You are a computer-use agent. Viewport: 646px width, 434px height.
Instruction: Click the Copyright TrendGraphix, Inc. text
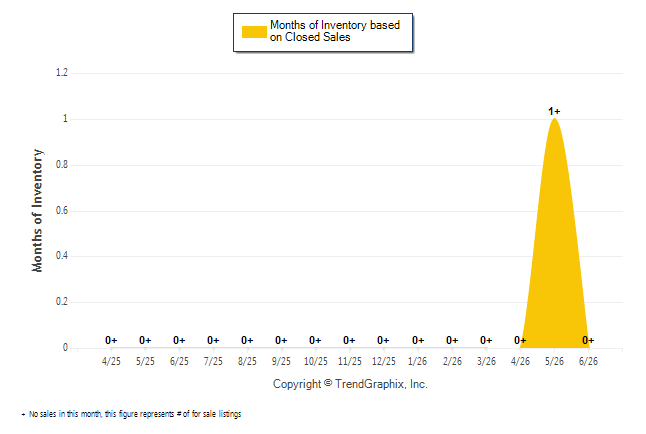coord(350,384)
